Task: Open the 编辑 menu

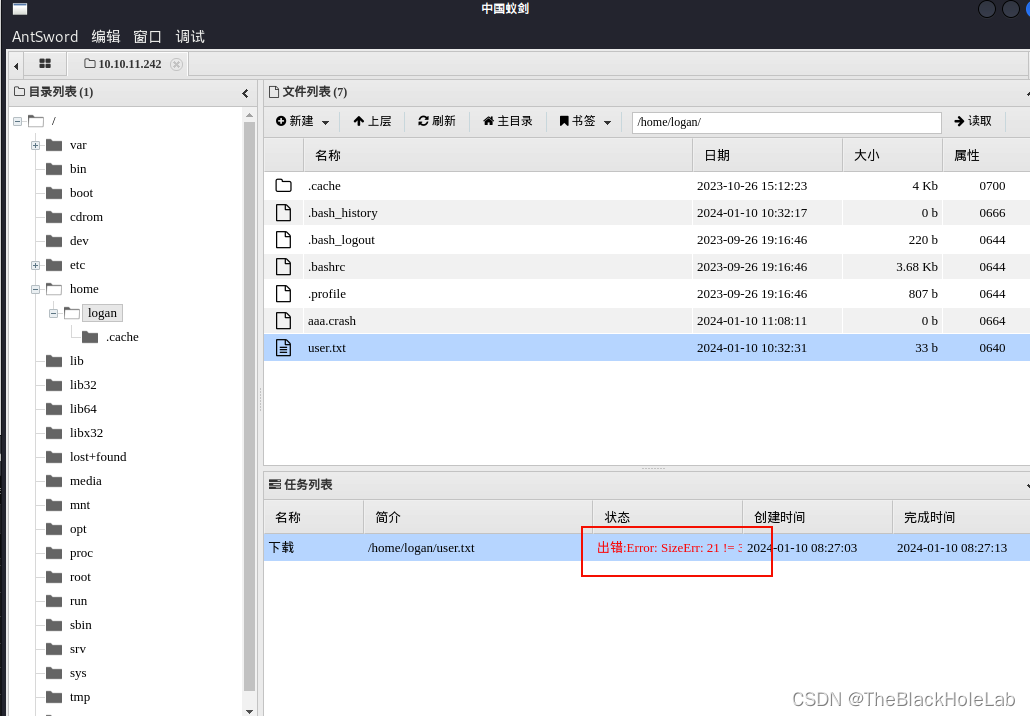Action: 106,37
